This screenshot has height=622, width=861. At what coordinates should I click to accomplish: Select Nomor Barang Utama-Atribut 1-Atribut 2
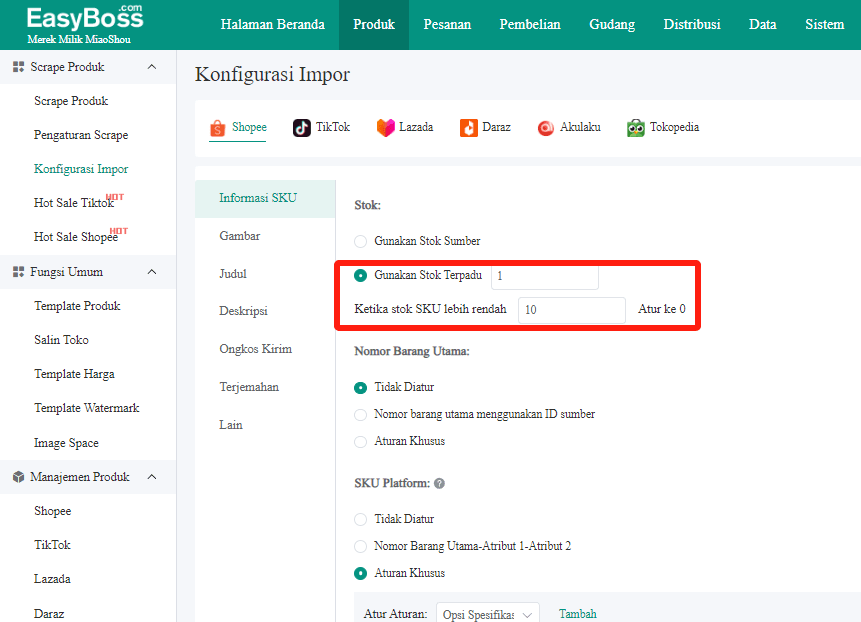(x=360, y=546)
